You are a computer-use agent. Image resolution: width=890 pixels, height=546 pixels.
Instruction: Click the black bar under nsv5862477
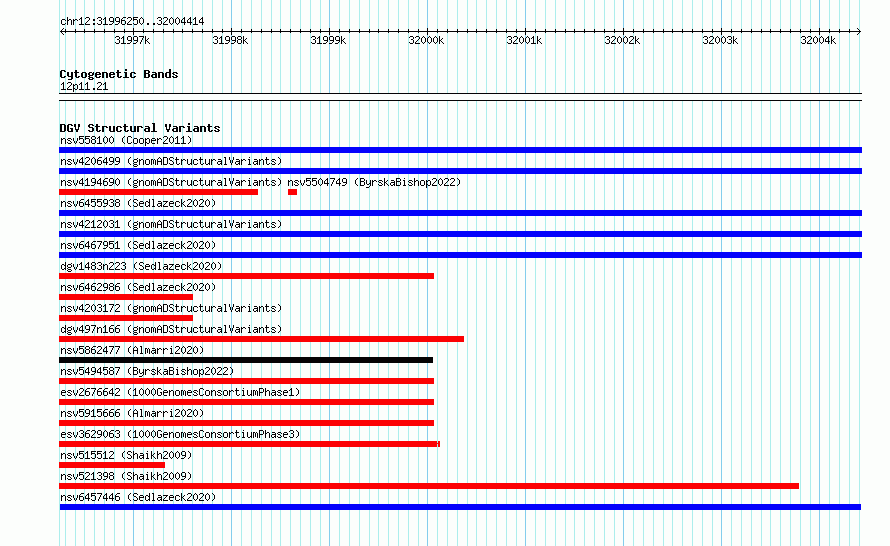pyautogui.click(x=246, y=360)
